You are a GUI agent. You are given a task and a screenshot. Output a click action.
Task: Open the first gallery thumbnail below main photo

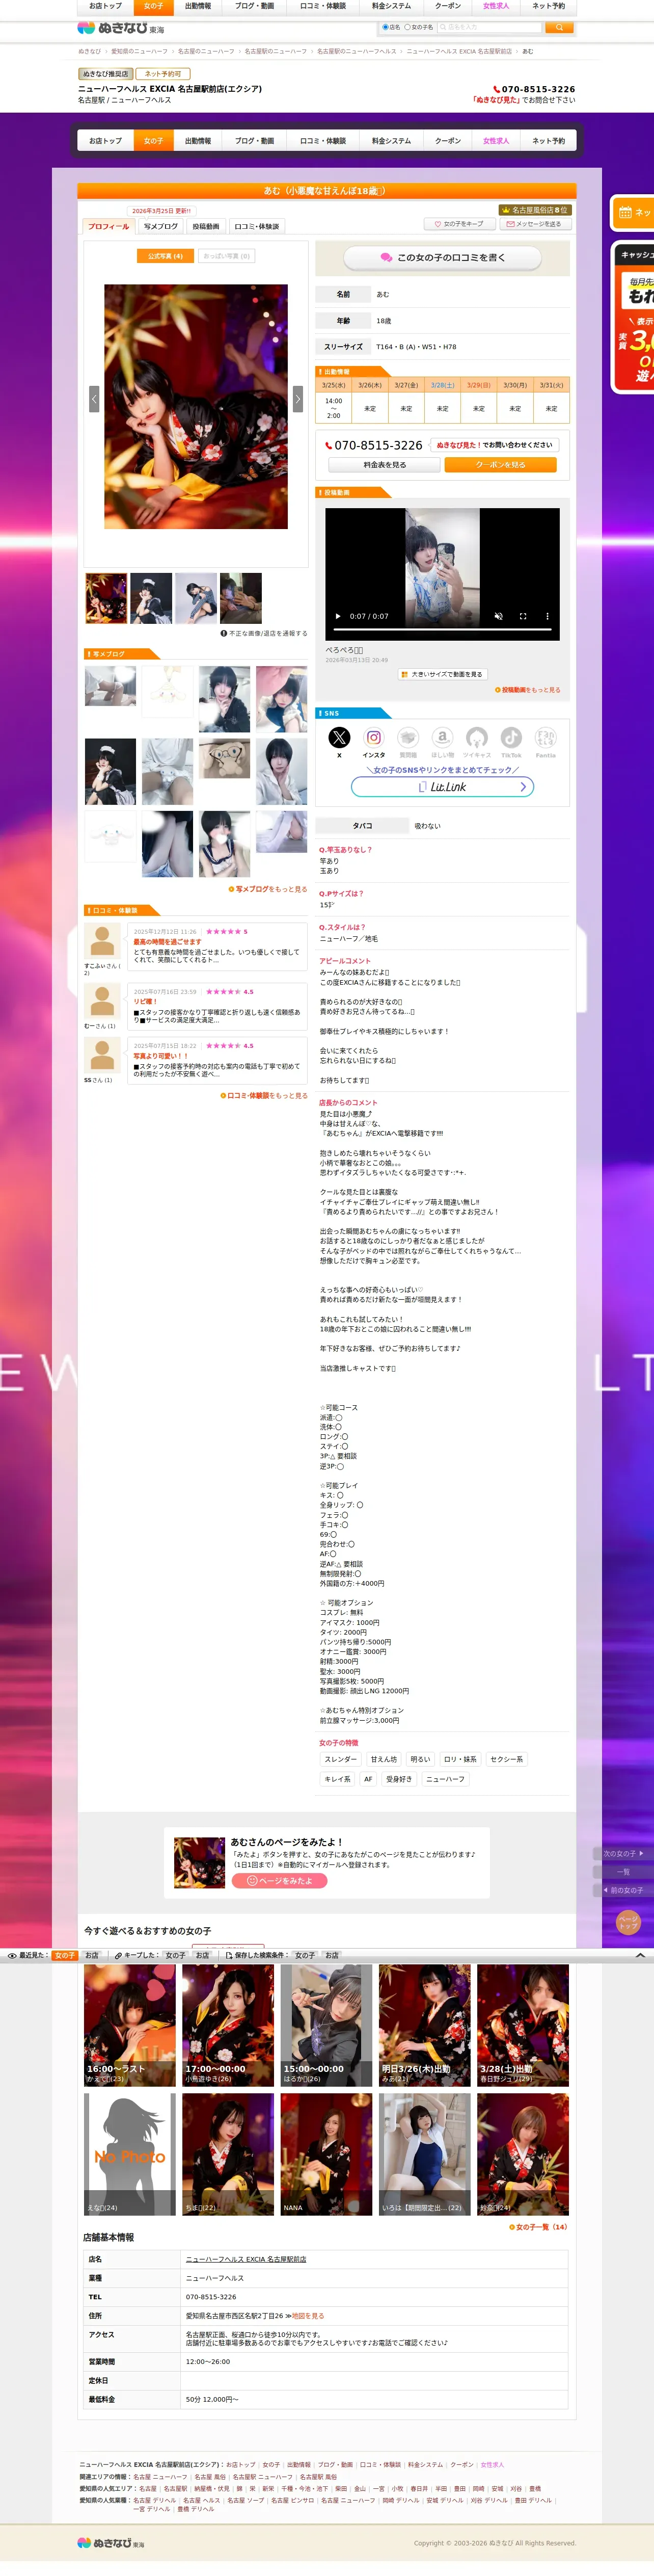106,598
